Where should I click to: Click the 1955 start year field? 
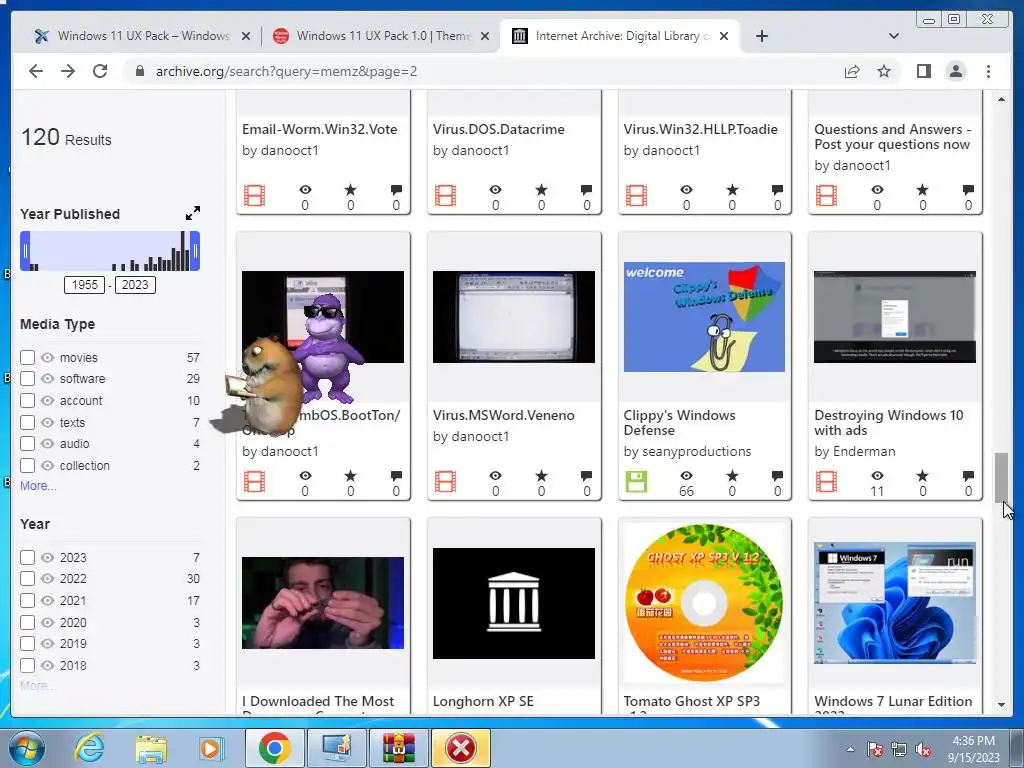tap(84, 285)
